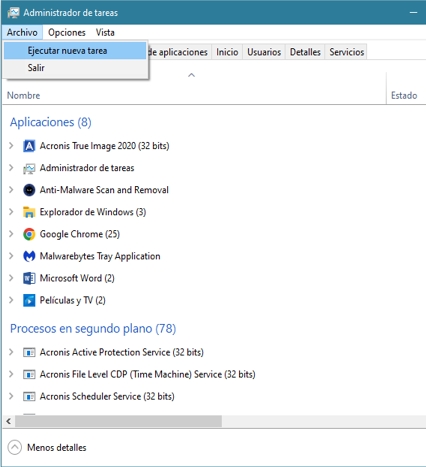Open the Vista menu
The image size is (426, 467).
(105, 32)
